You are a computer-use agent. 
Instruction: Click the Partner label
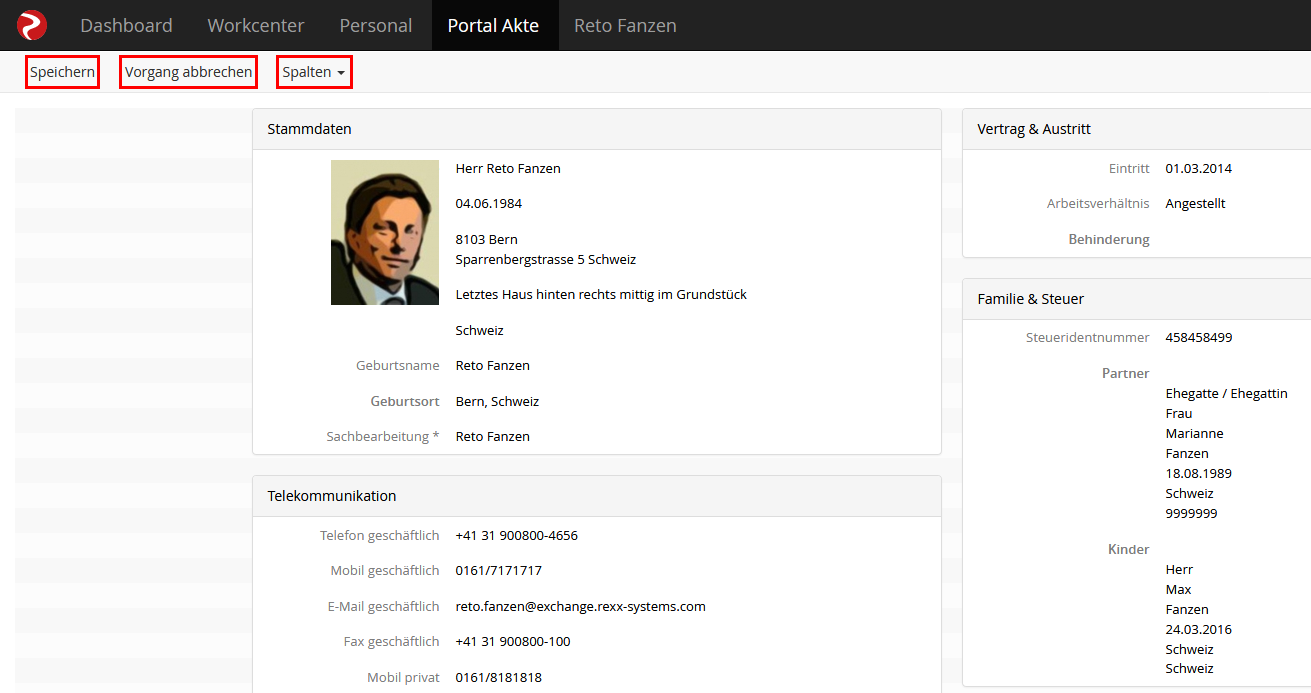pyautogui.click(x=1126, y=373)
